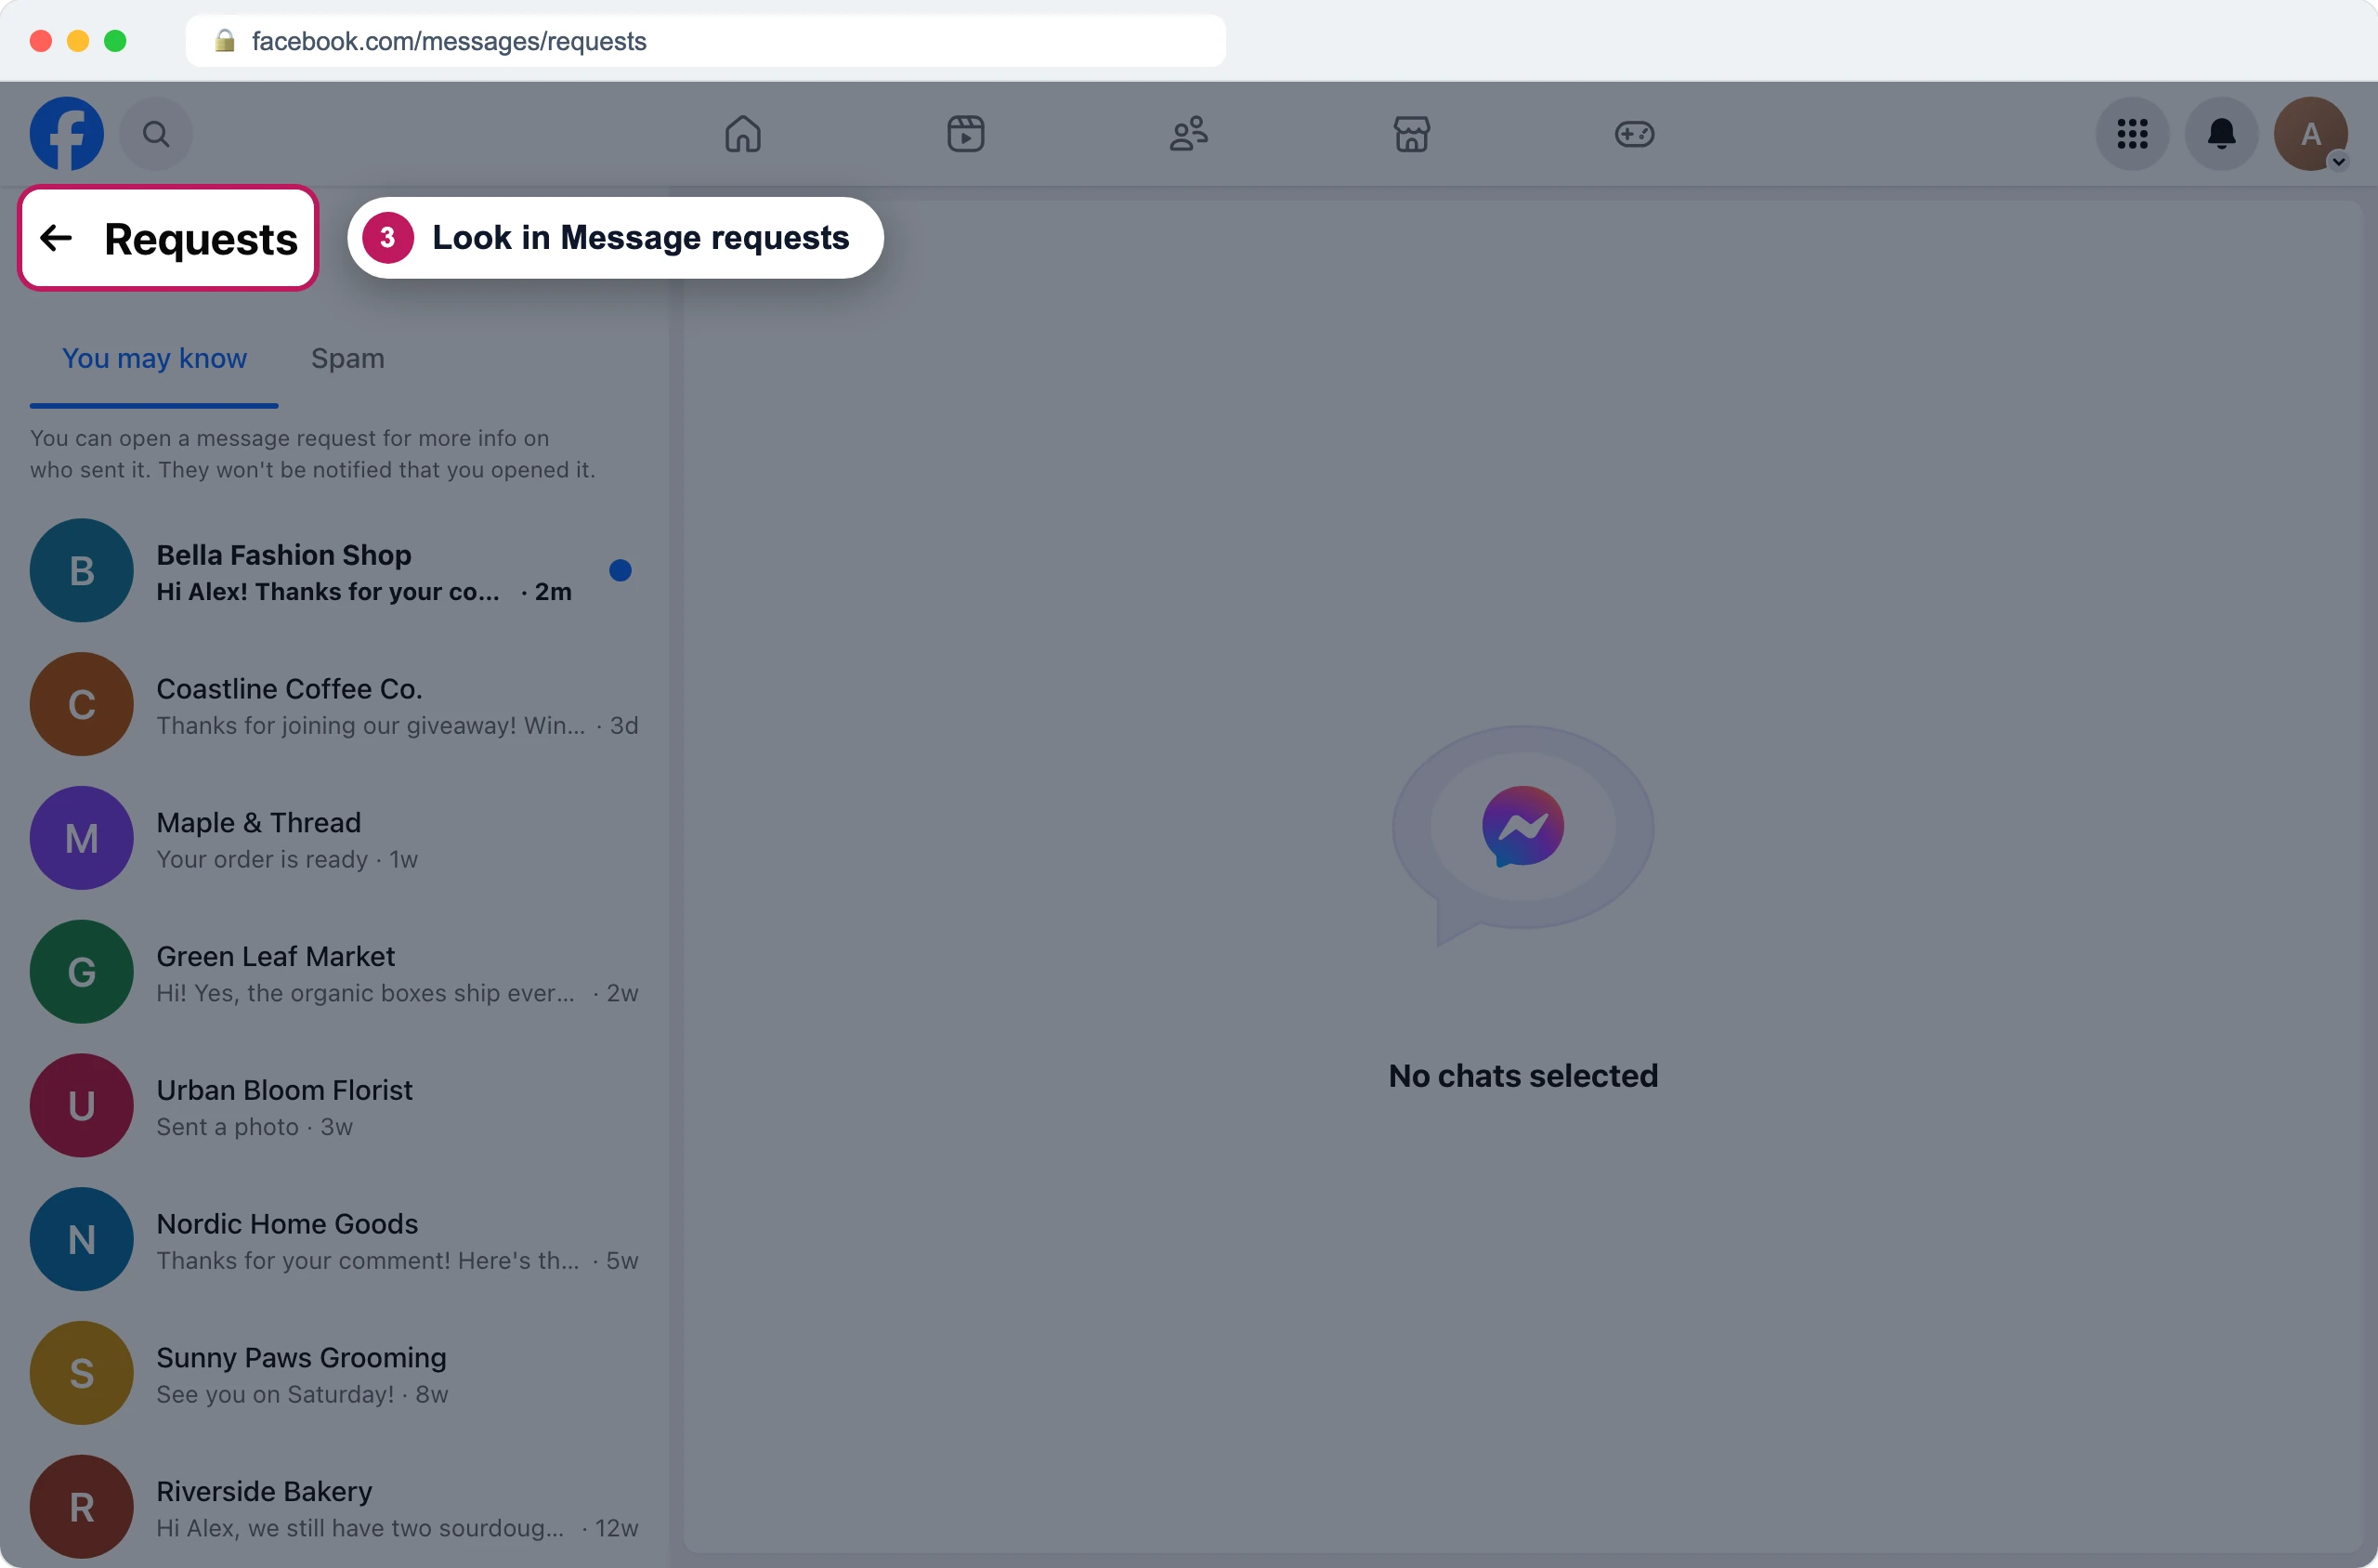Click the Bella Fashion Shop B avatar
2378x1568 pixels.
pos(82,571)
